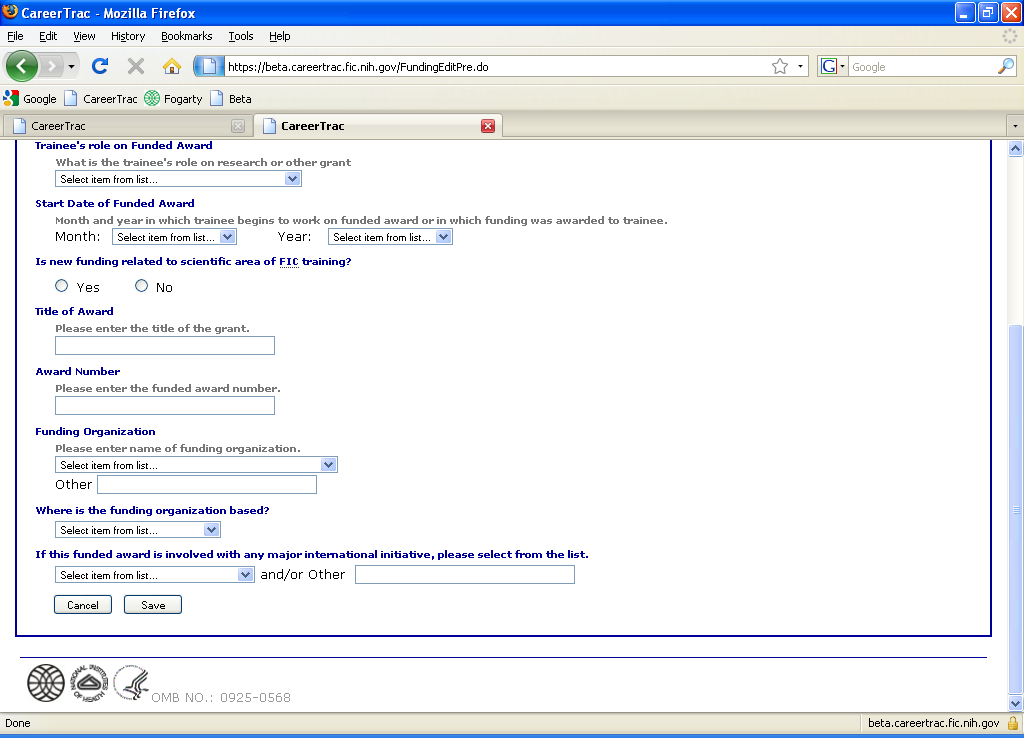This screenshot has width=1024, height=738.
Task: Click the browser Forward arrow button
Action: [51, 66]
